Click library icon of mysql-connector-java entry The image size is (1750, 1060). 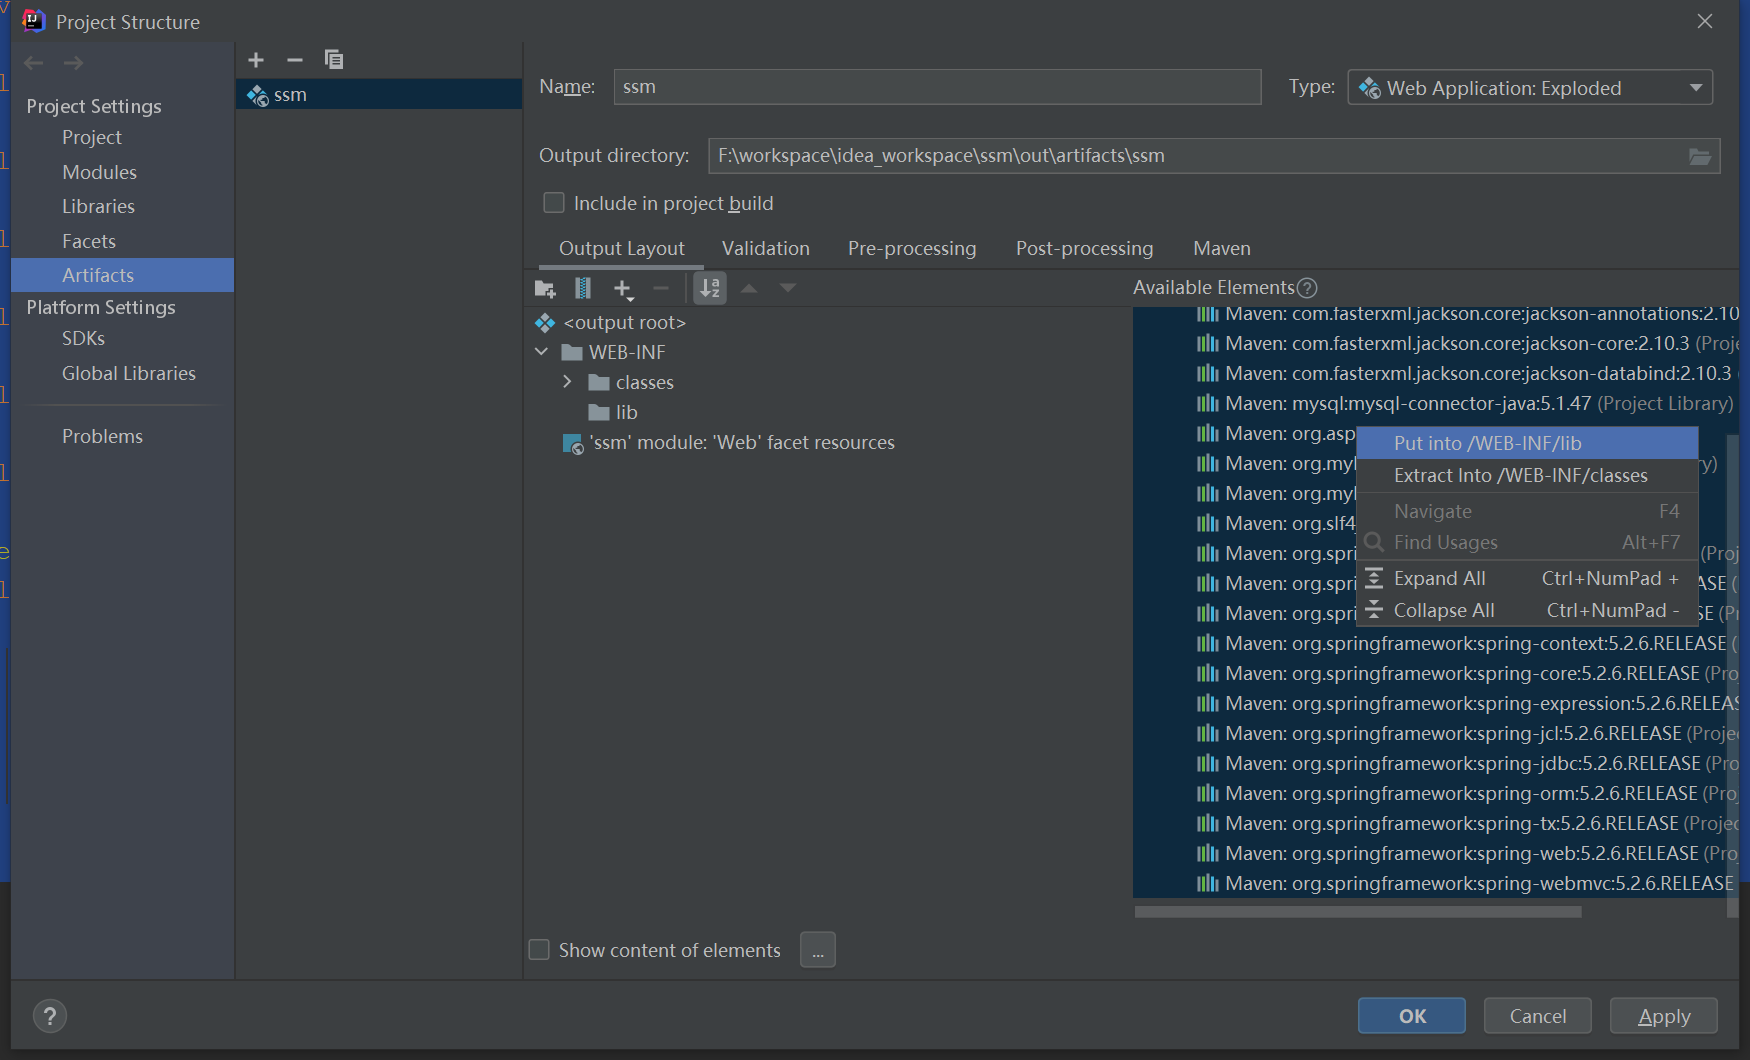(1208, 403)
